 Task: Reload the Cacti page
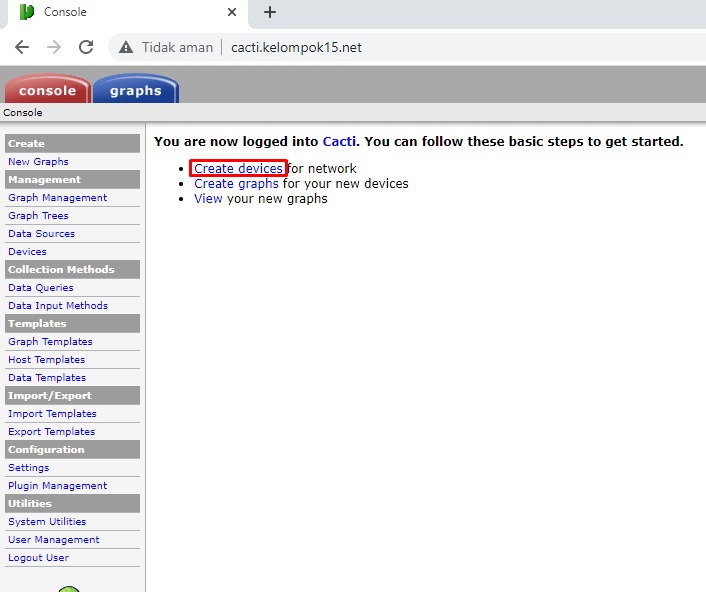tap(86, 47)
